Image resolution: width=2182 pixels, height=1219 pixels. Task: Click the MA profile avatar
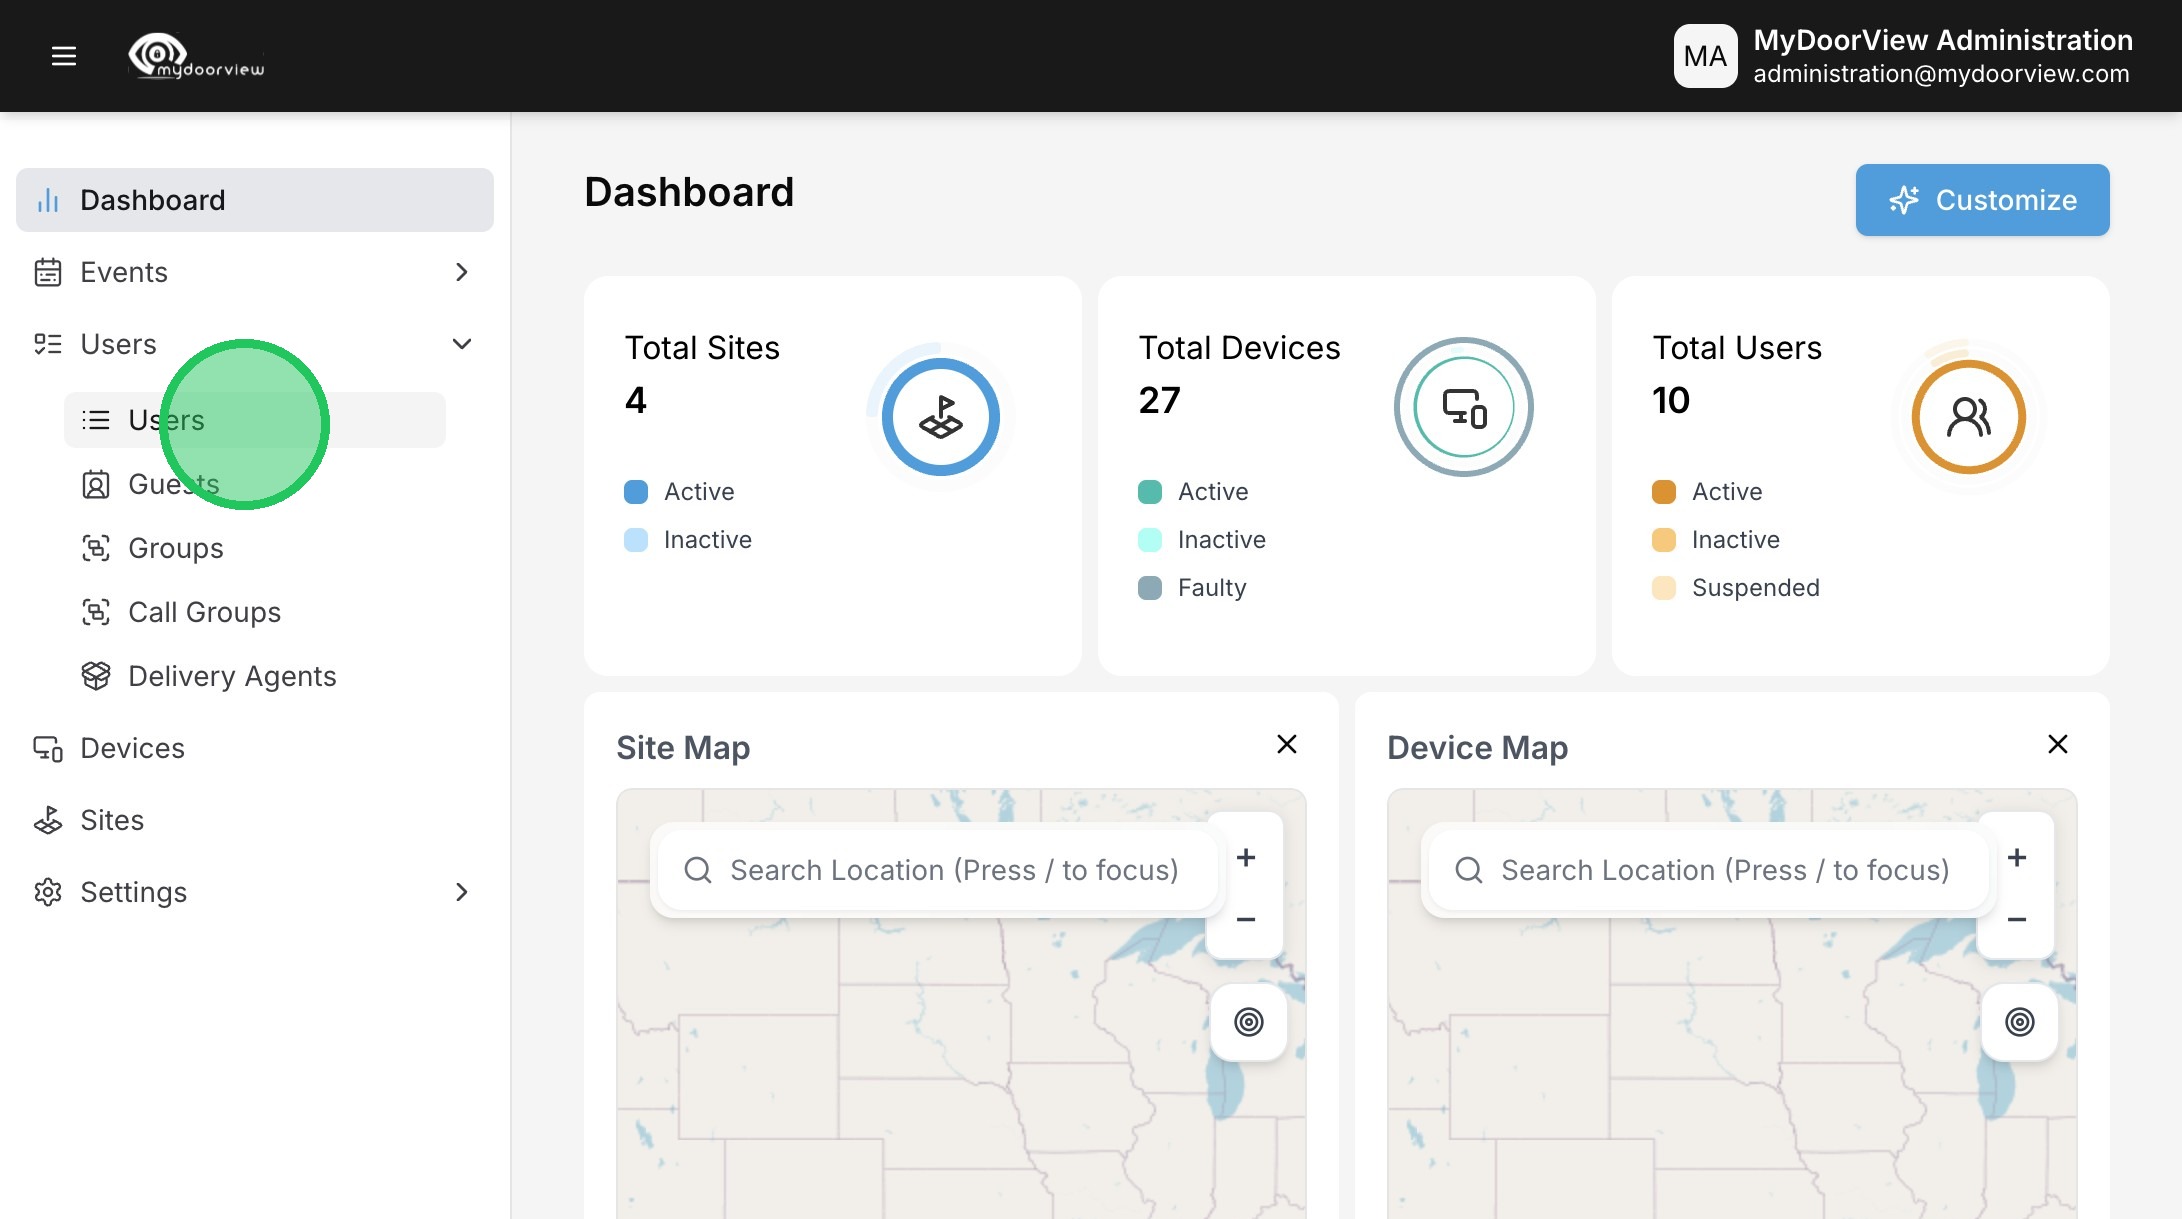pos(1705,56)
